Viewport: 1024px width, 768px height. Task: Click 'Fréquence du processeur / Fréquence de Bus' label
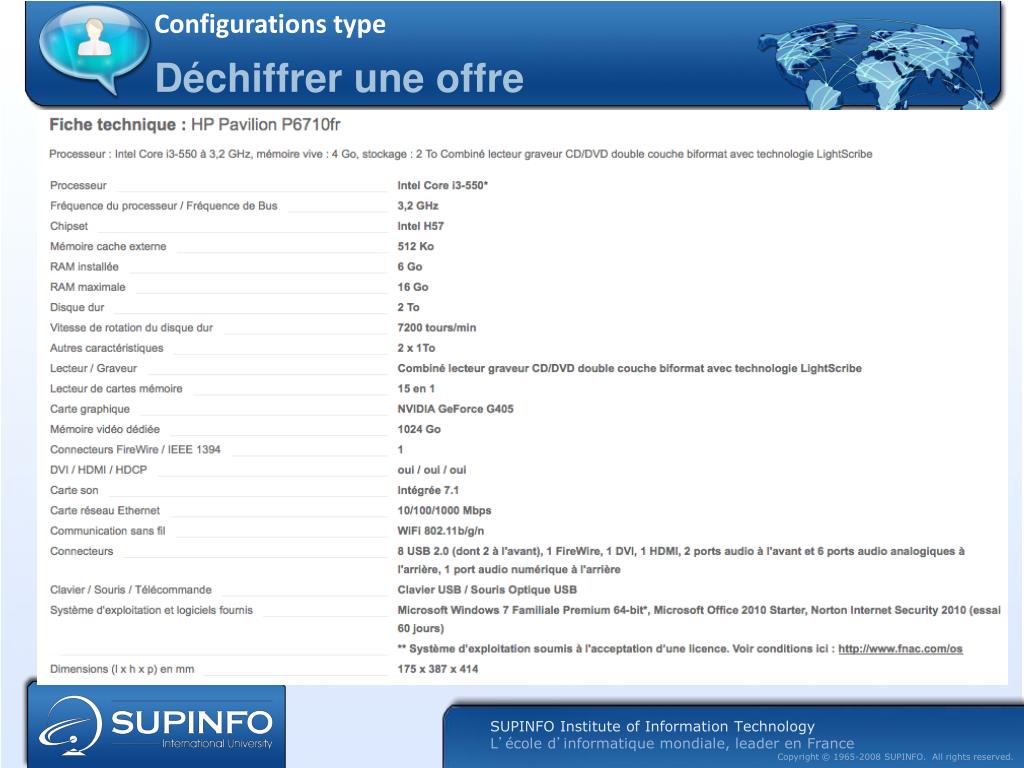tap(163, 206)
